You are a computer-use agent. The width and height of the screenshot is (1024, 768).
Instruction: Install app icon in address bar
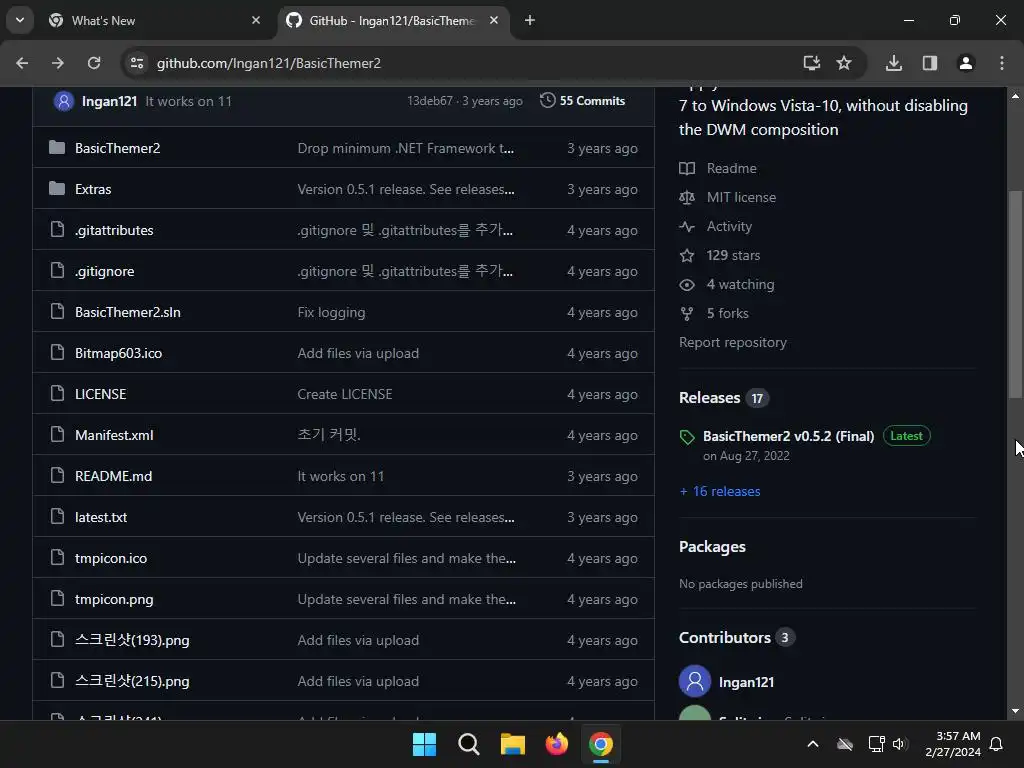(811, 63)
